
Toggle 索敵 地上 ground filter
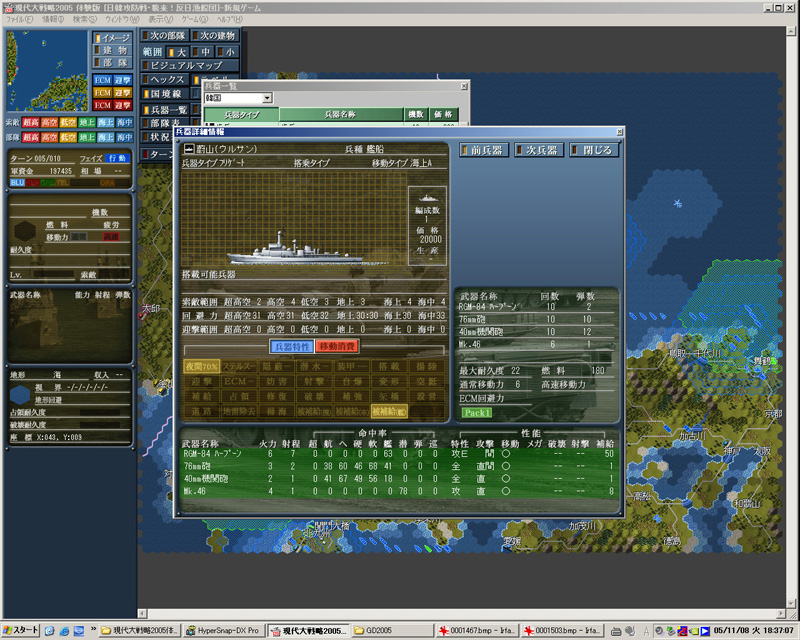pyautogui.click(x=87, y=122)
